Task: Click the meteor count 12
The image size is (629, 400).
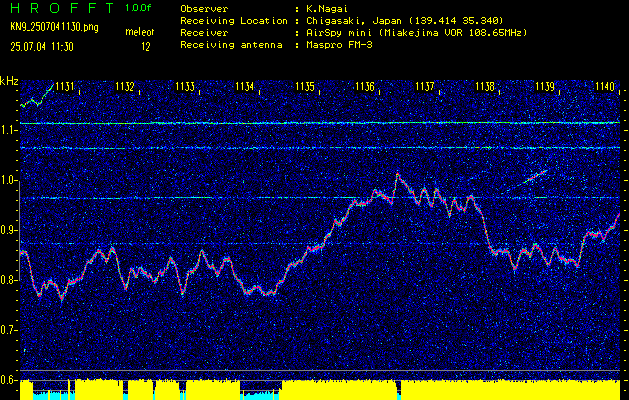Action: [x=145, y=47]
